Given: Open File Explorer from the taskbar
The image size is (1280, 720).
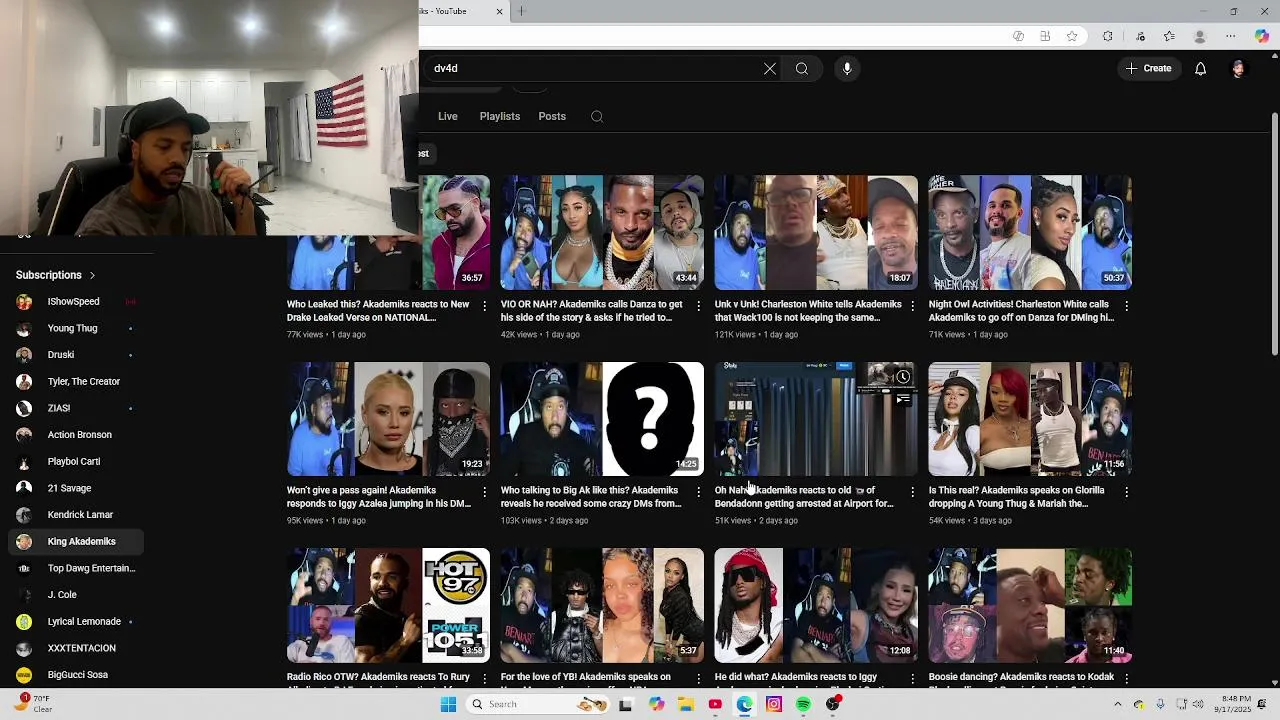Looking at the screenshot, I should (686, 704).
